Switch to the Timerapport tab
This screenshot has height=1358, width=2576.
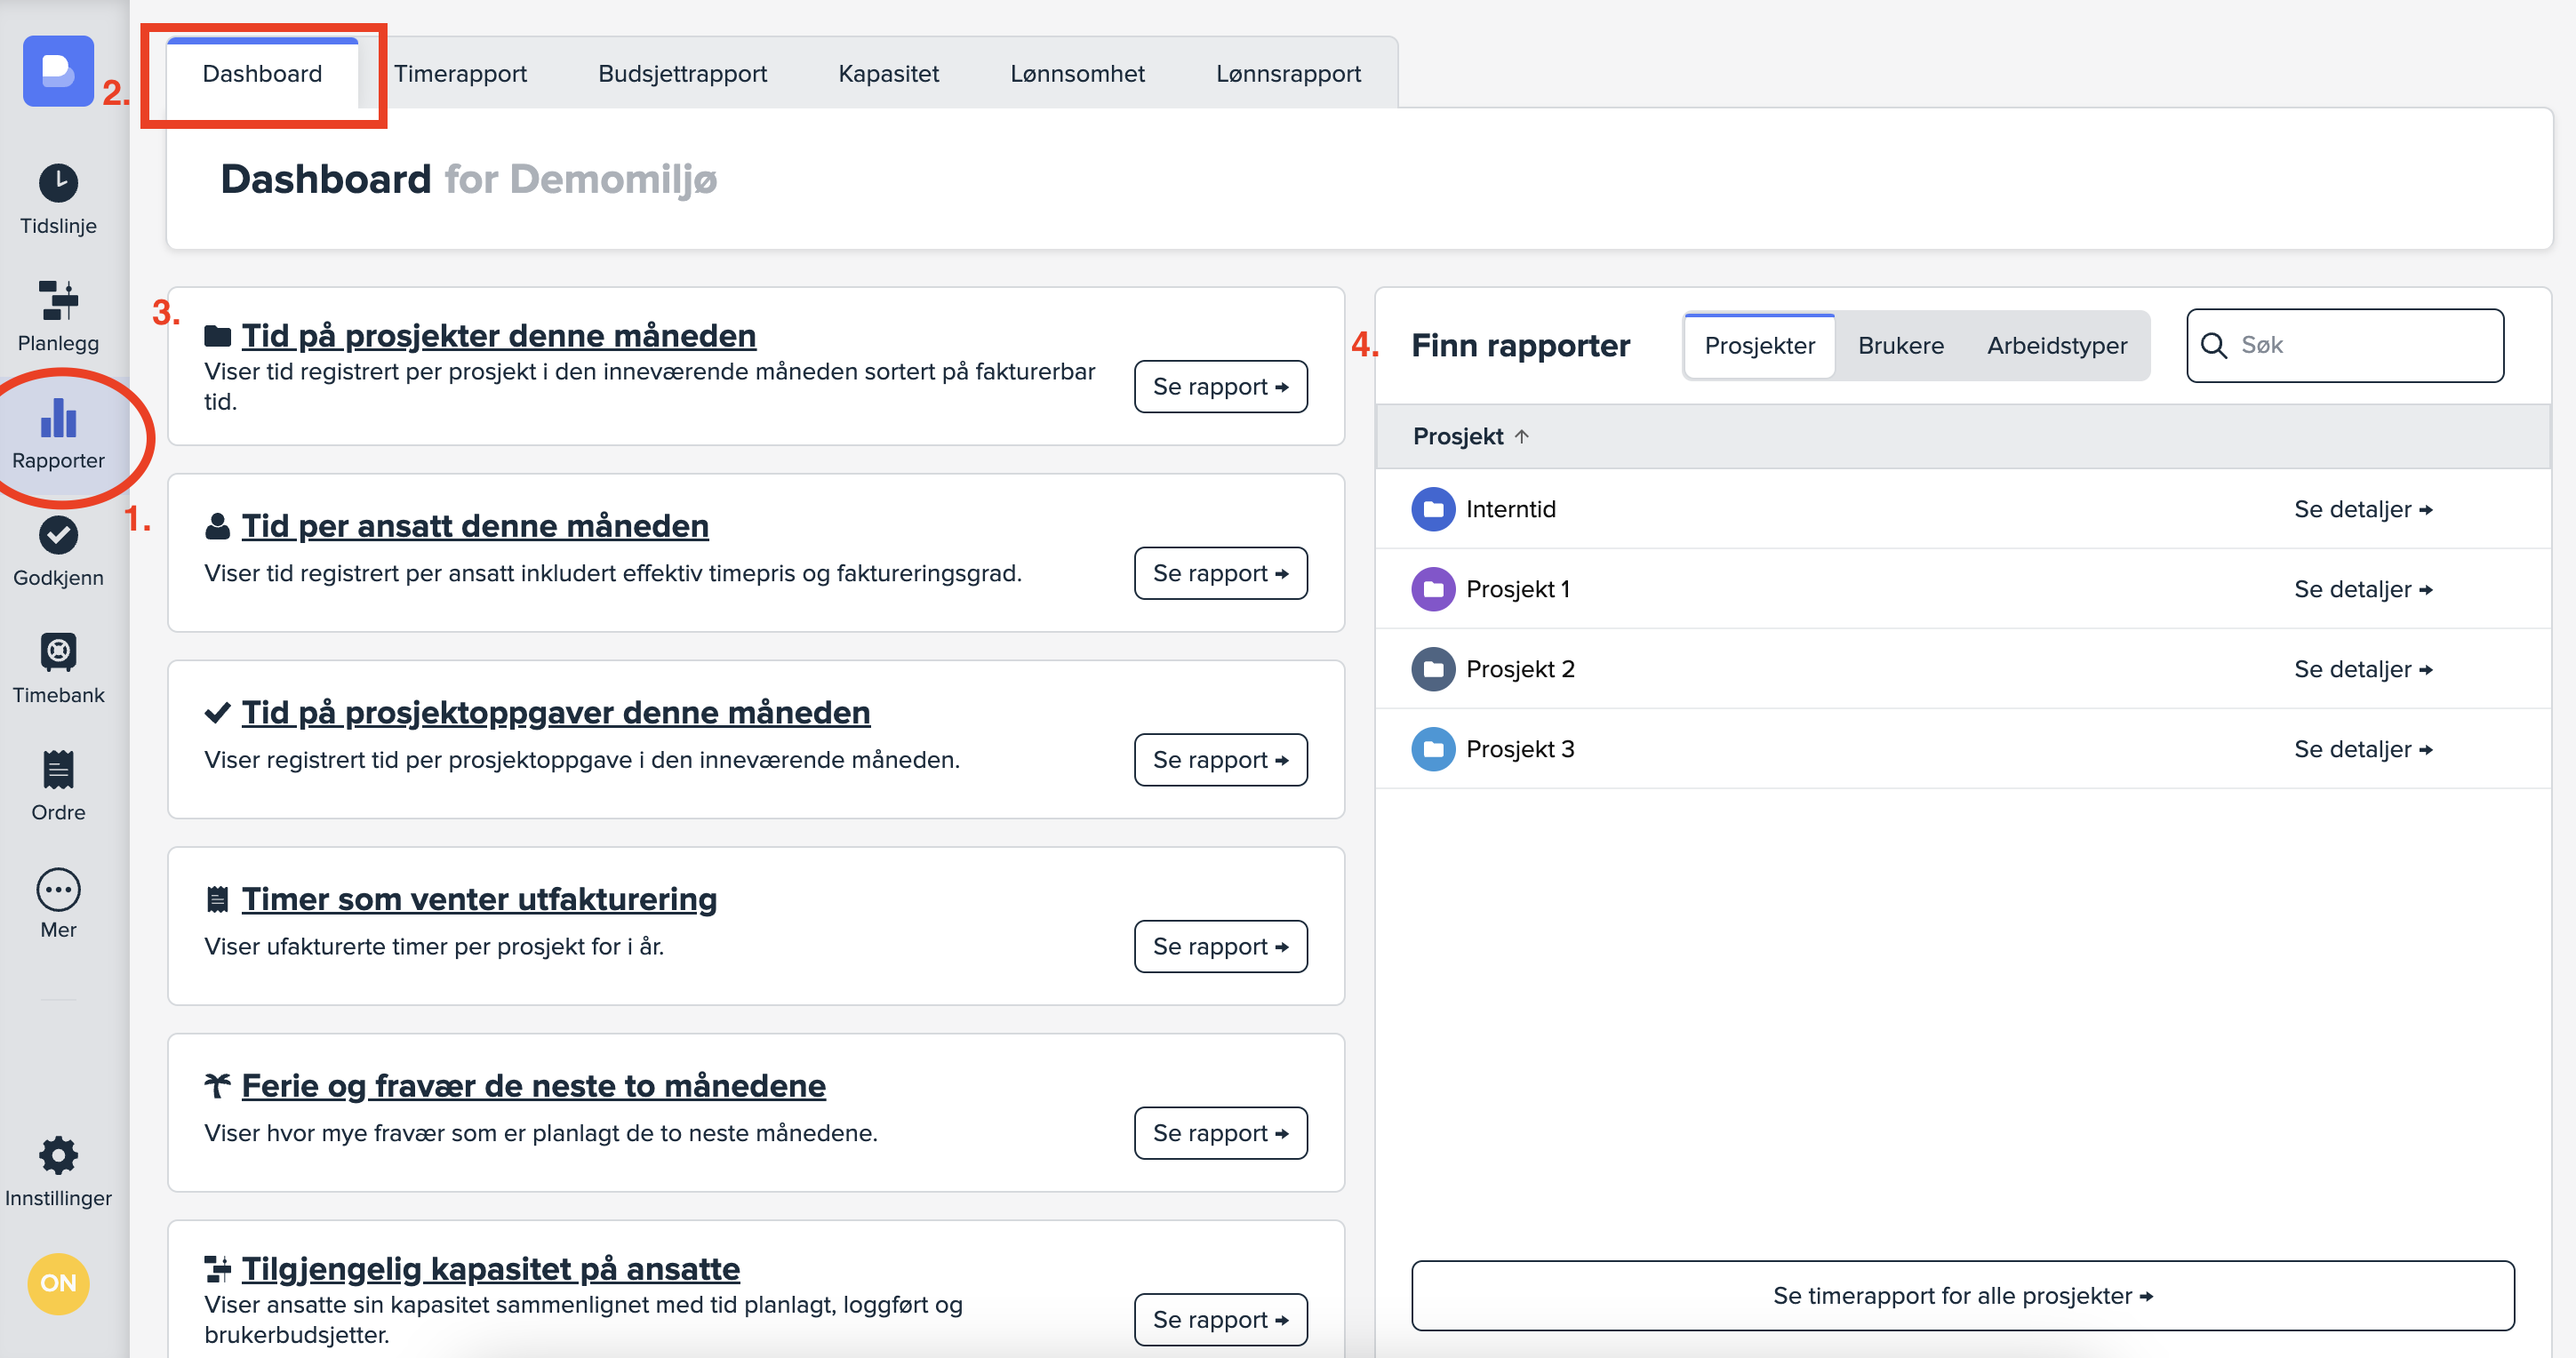click(460, 73)
